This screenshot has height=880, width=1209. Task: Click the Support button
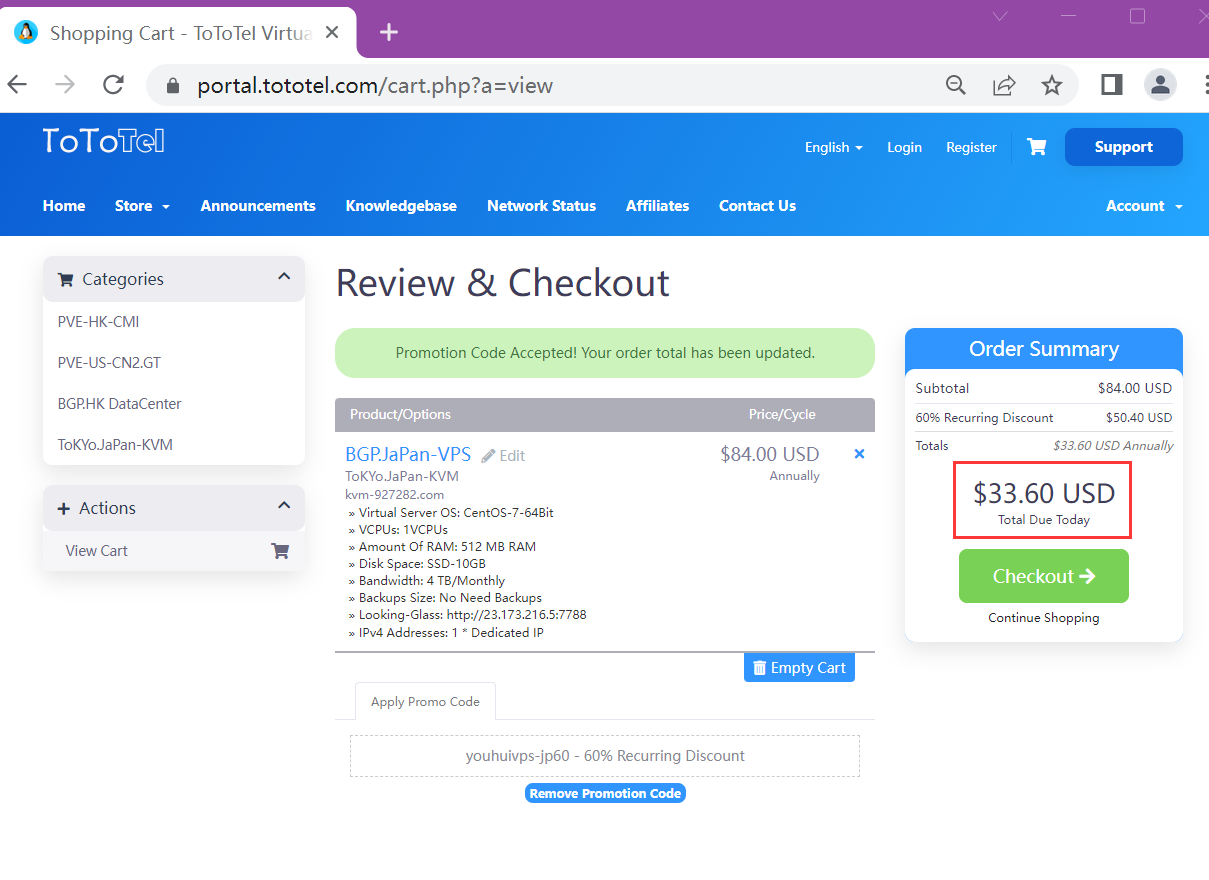coord(1123,147)
